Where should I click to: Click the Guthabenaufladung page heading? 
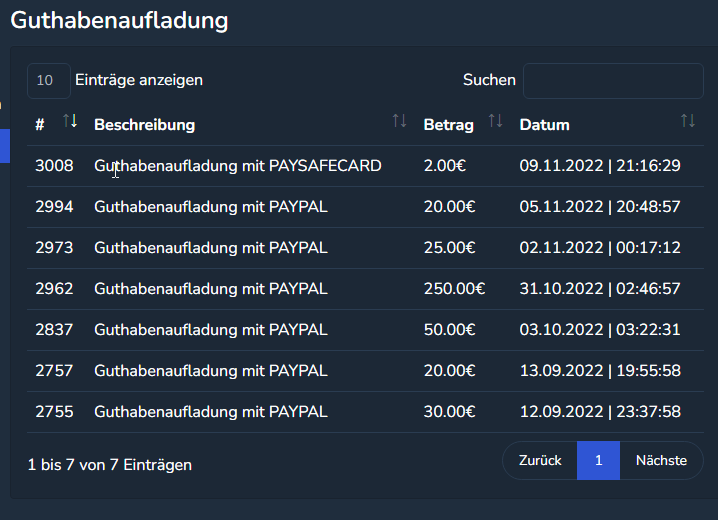click(x=119, y=19)
